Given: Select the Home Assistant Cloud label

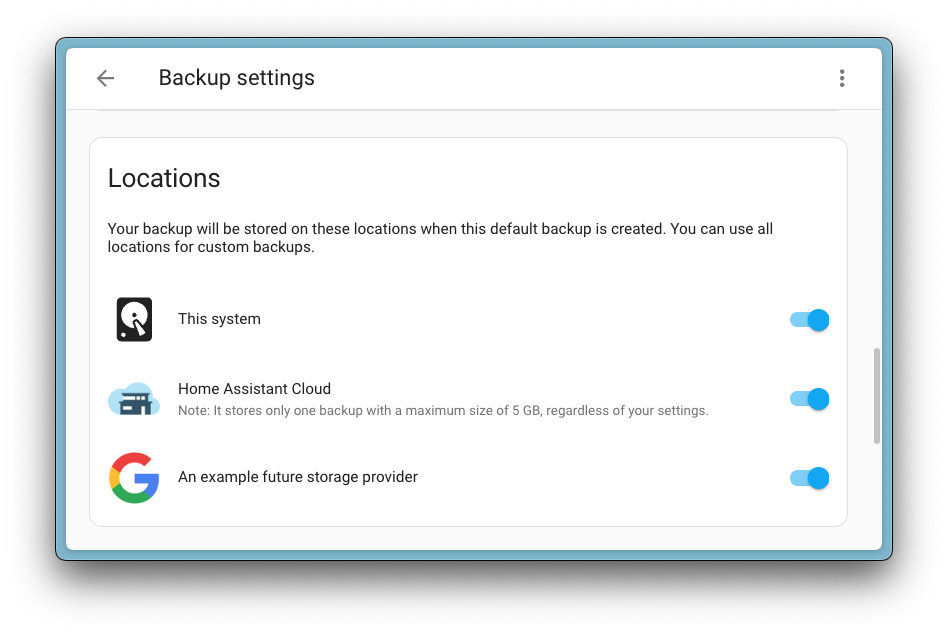Looking at the screenshot, I should click(x=254, y=389).
